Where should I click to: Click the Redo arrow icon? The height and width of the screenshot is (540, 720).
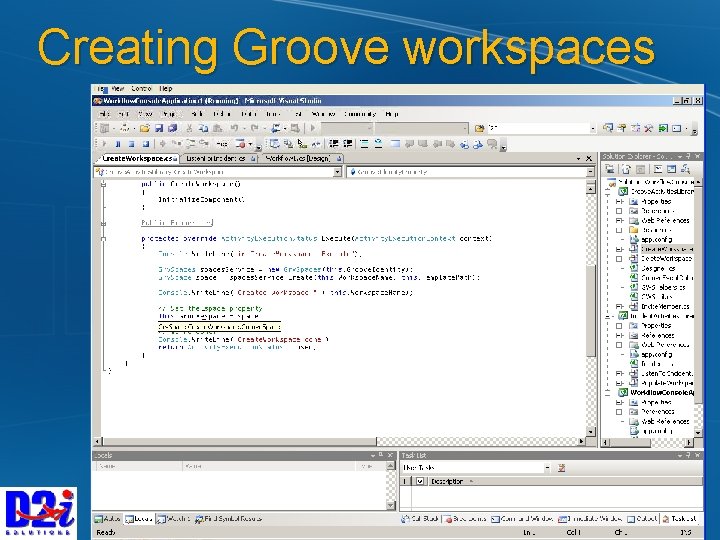click(255, 129)
